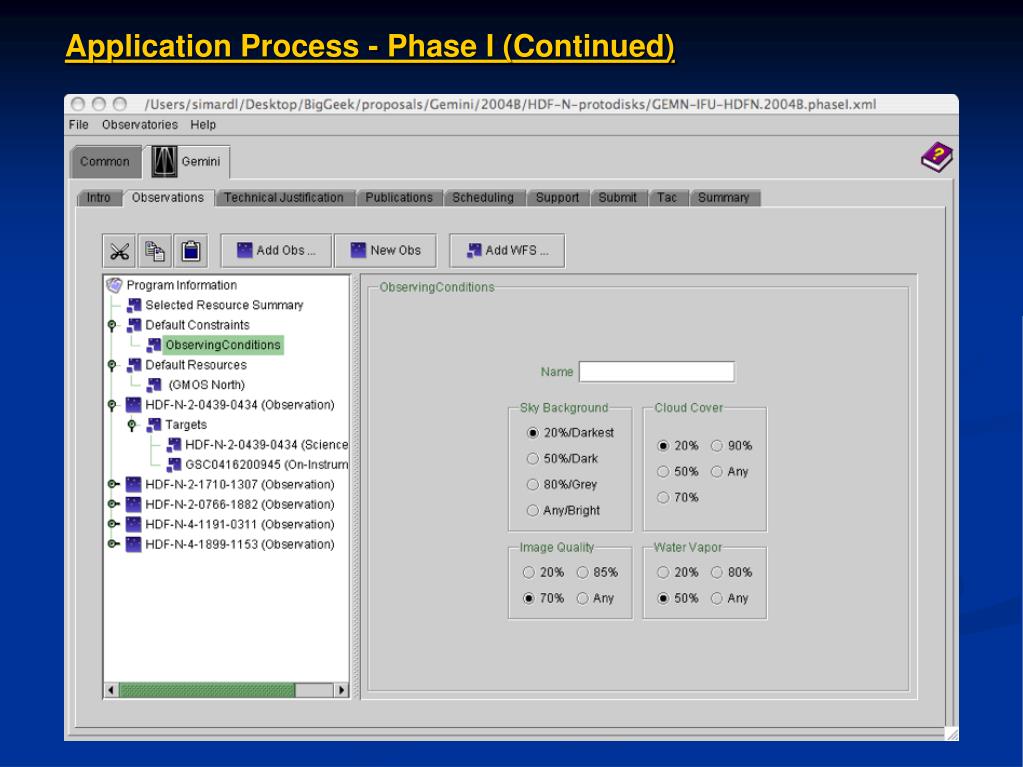
Task: Click HDF-N-2-0766-1882 observation icon
Action: (x=133, y=504)
